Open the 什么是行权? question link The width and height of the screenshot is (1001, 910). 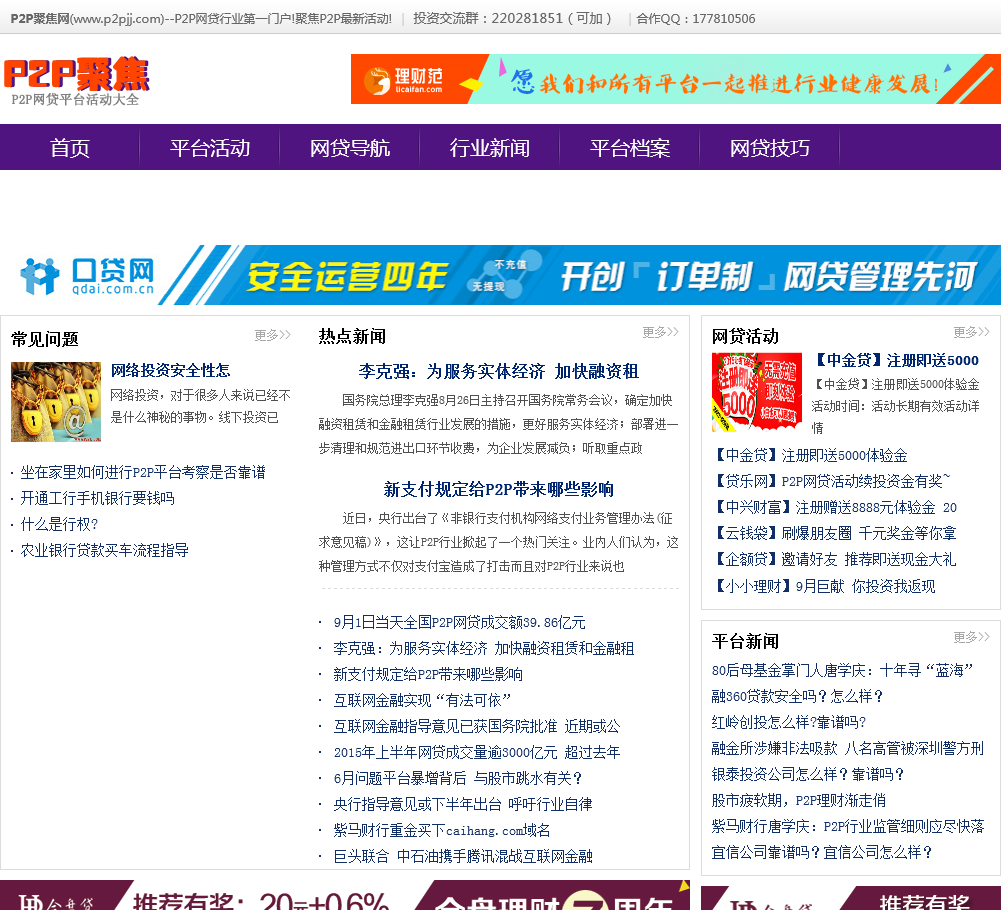click(x=59, y=524)
